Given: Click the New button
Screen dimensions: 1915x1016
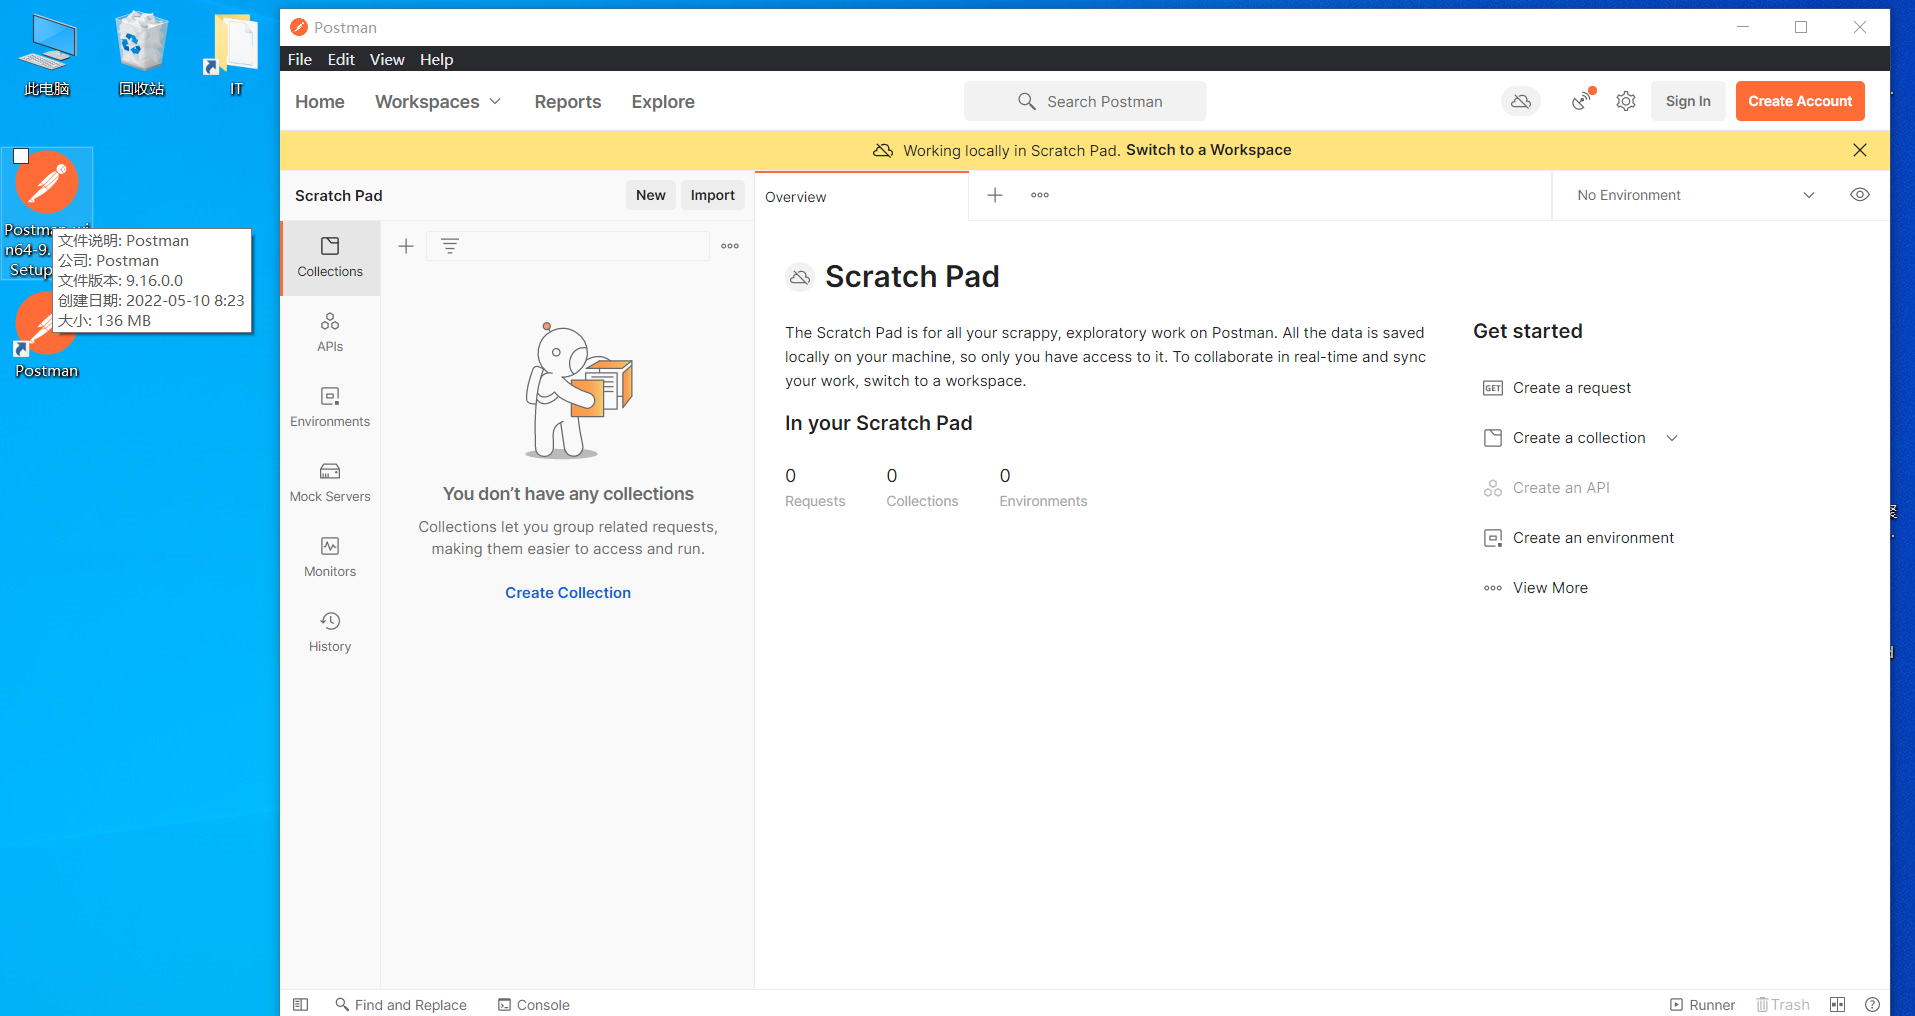Looking at the screenshot, I should 651,195.
